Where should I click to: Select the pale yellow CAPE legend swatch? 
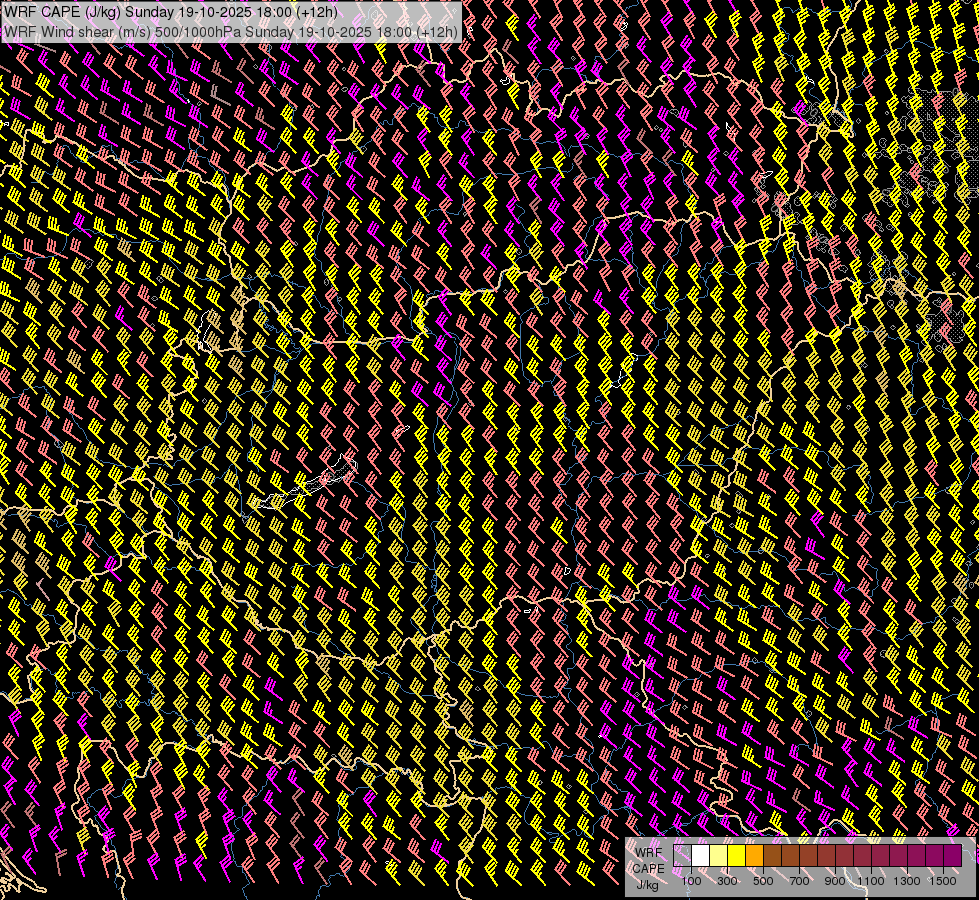pyautogui.click(x=719, y=856)
